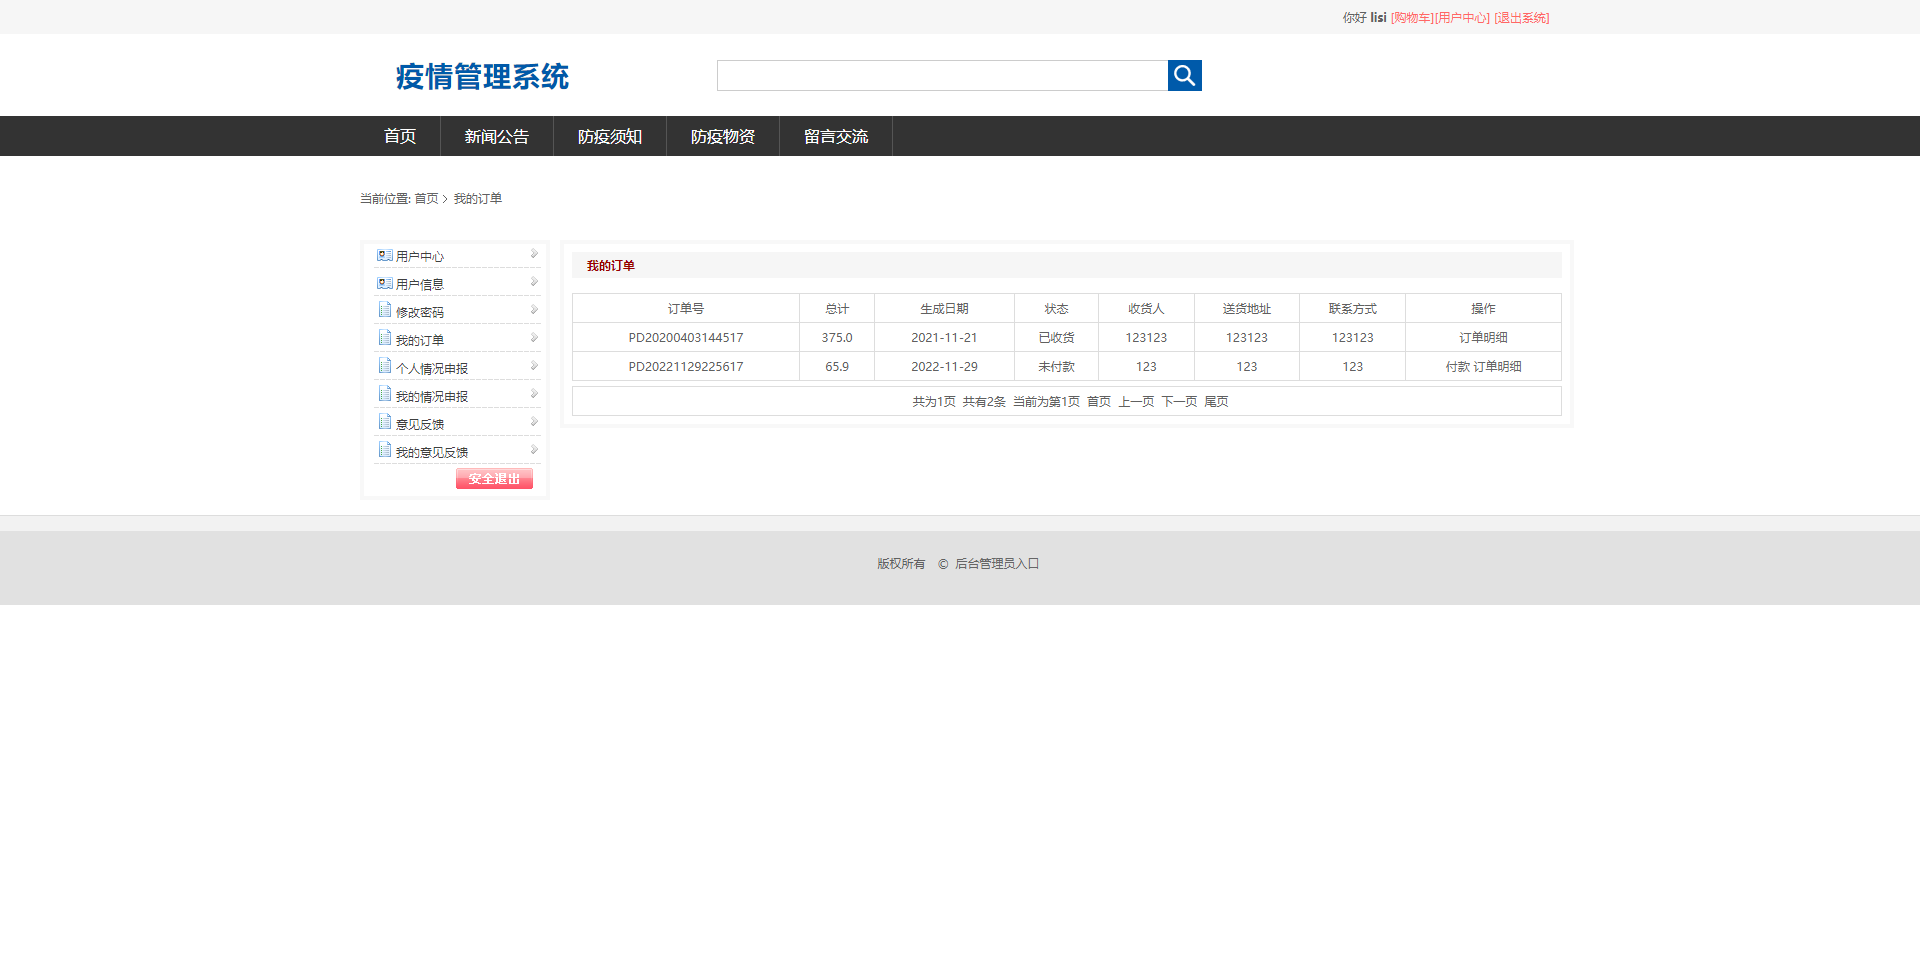Click the 生成日期 column header

point(944,309)
